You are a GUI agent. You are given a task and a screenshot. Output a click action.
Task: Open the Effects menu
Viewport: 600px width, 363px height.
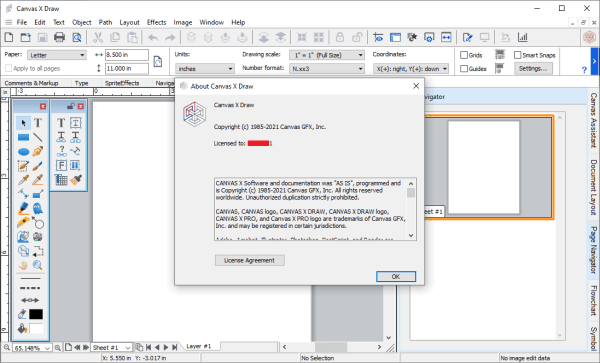(157, 22)
